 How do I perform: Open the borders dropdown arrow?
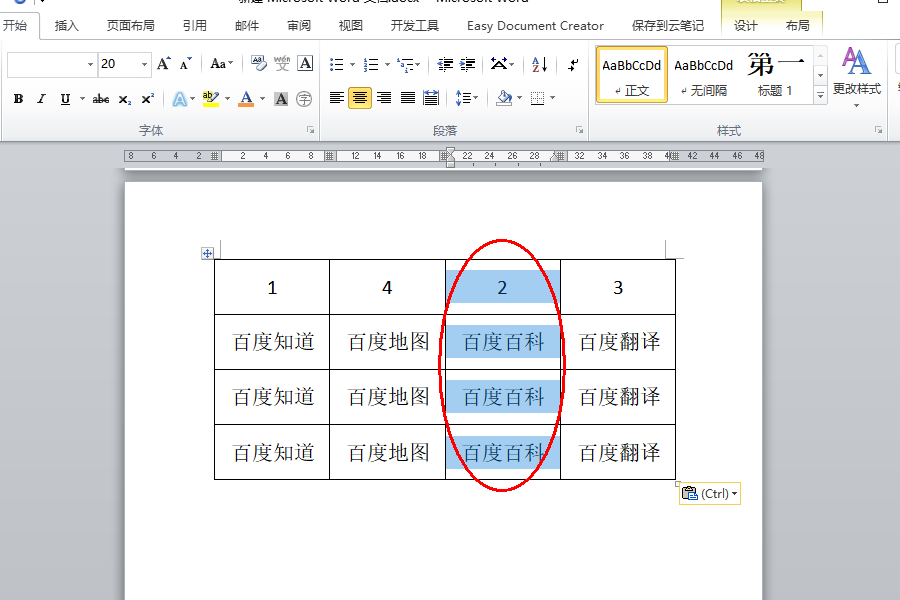coord(552,98)
